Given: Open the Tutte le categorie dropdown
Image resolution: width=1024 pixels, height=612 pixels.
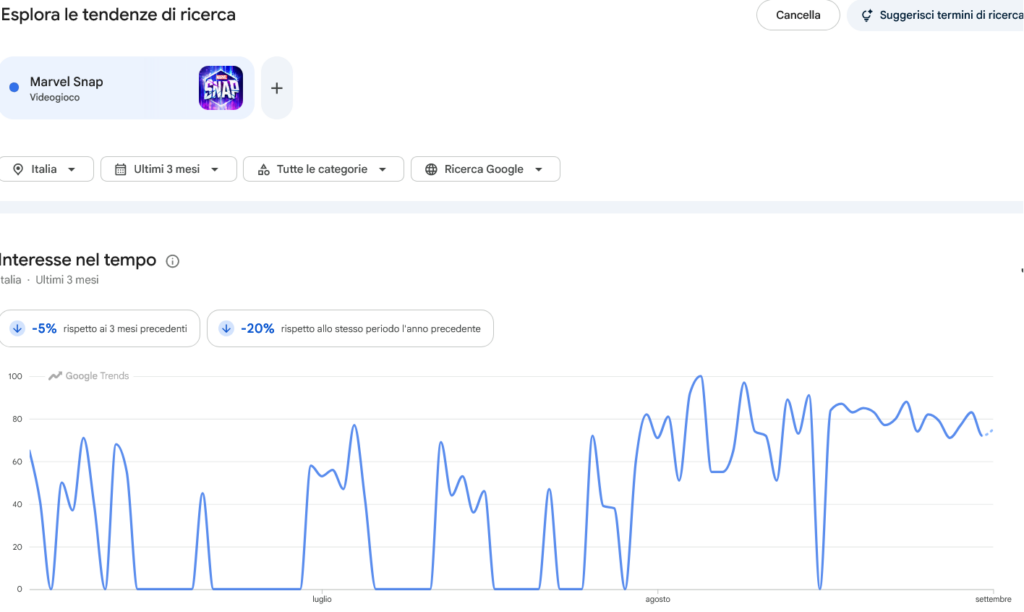Looking at the screenshot, I should pos(323,169).
